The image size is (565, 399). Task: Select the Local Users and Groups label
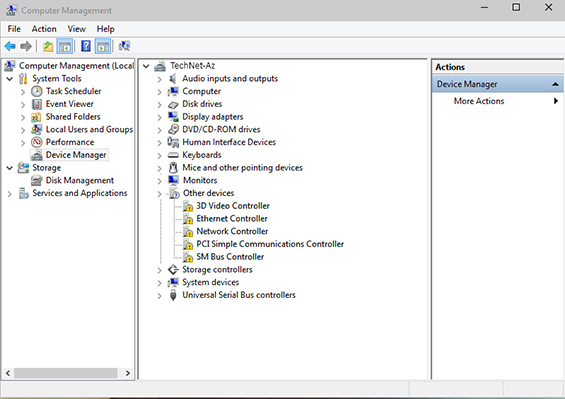[89, 129]
